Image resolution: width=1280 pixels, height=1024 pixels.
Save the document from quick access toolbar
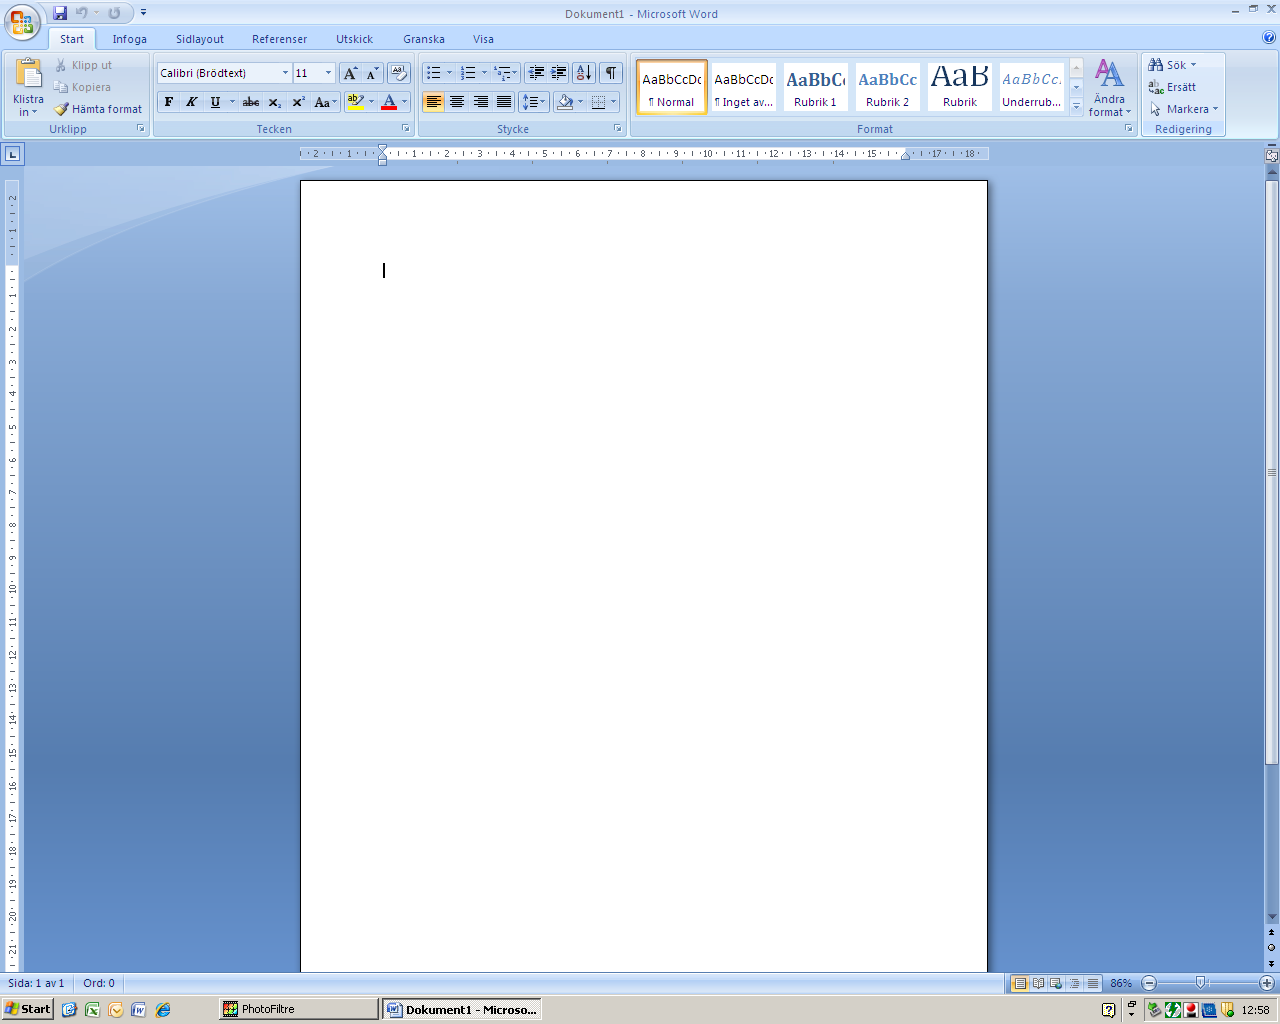click(x=60, y=13)
